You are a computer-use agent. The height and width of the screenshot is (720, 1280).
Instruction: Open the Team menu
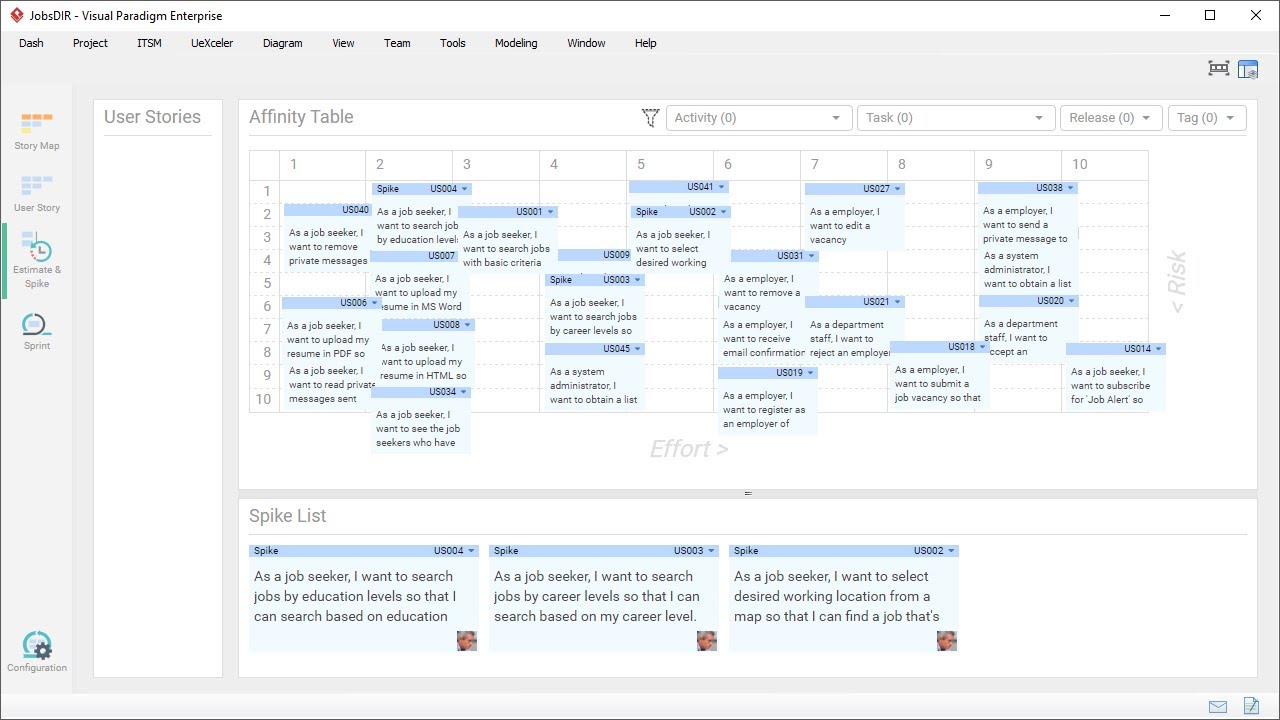[397, 43]
